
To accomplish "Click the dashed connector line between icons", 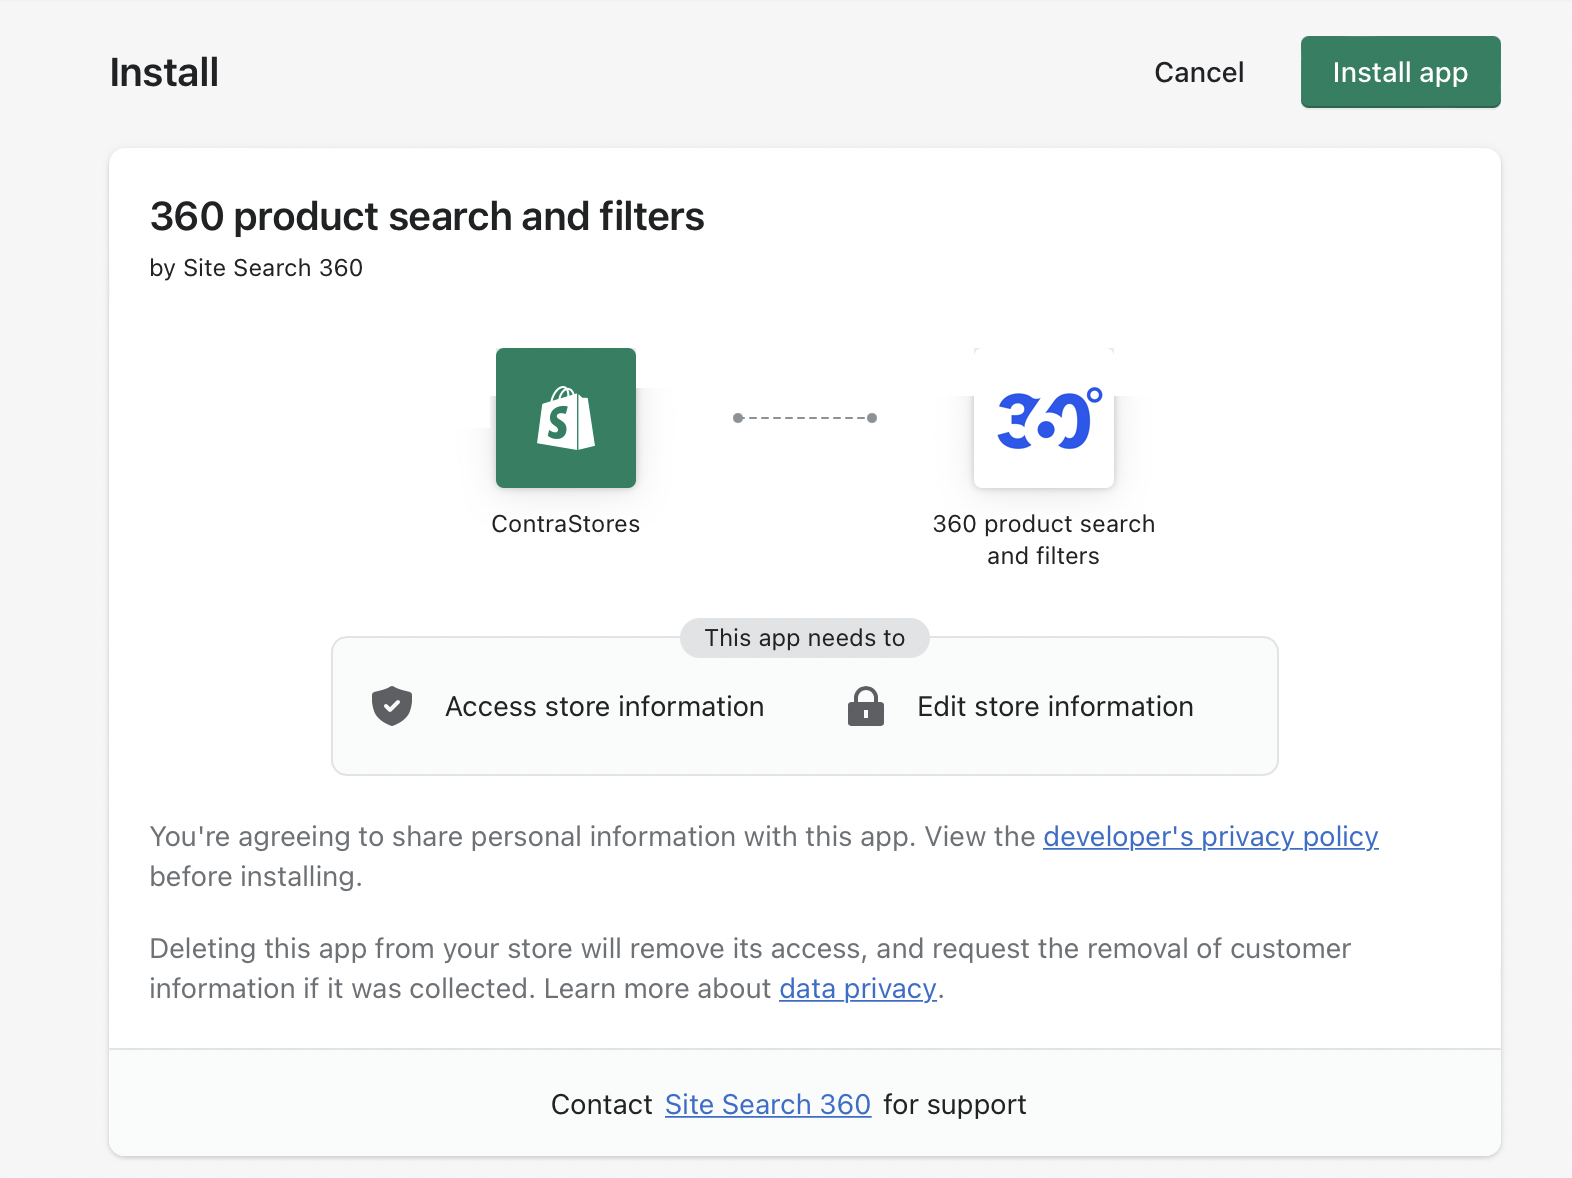I will 805,418.
